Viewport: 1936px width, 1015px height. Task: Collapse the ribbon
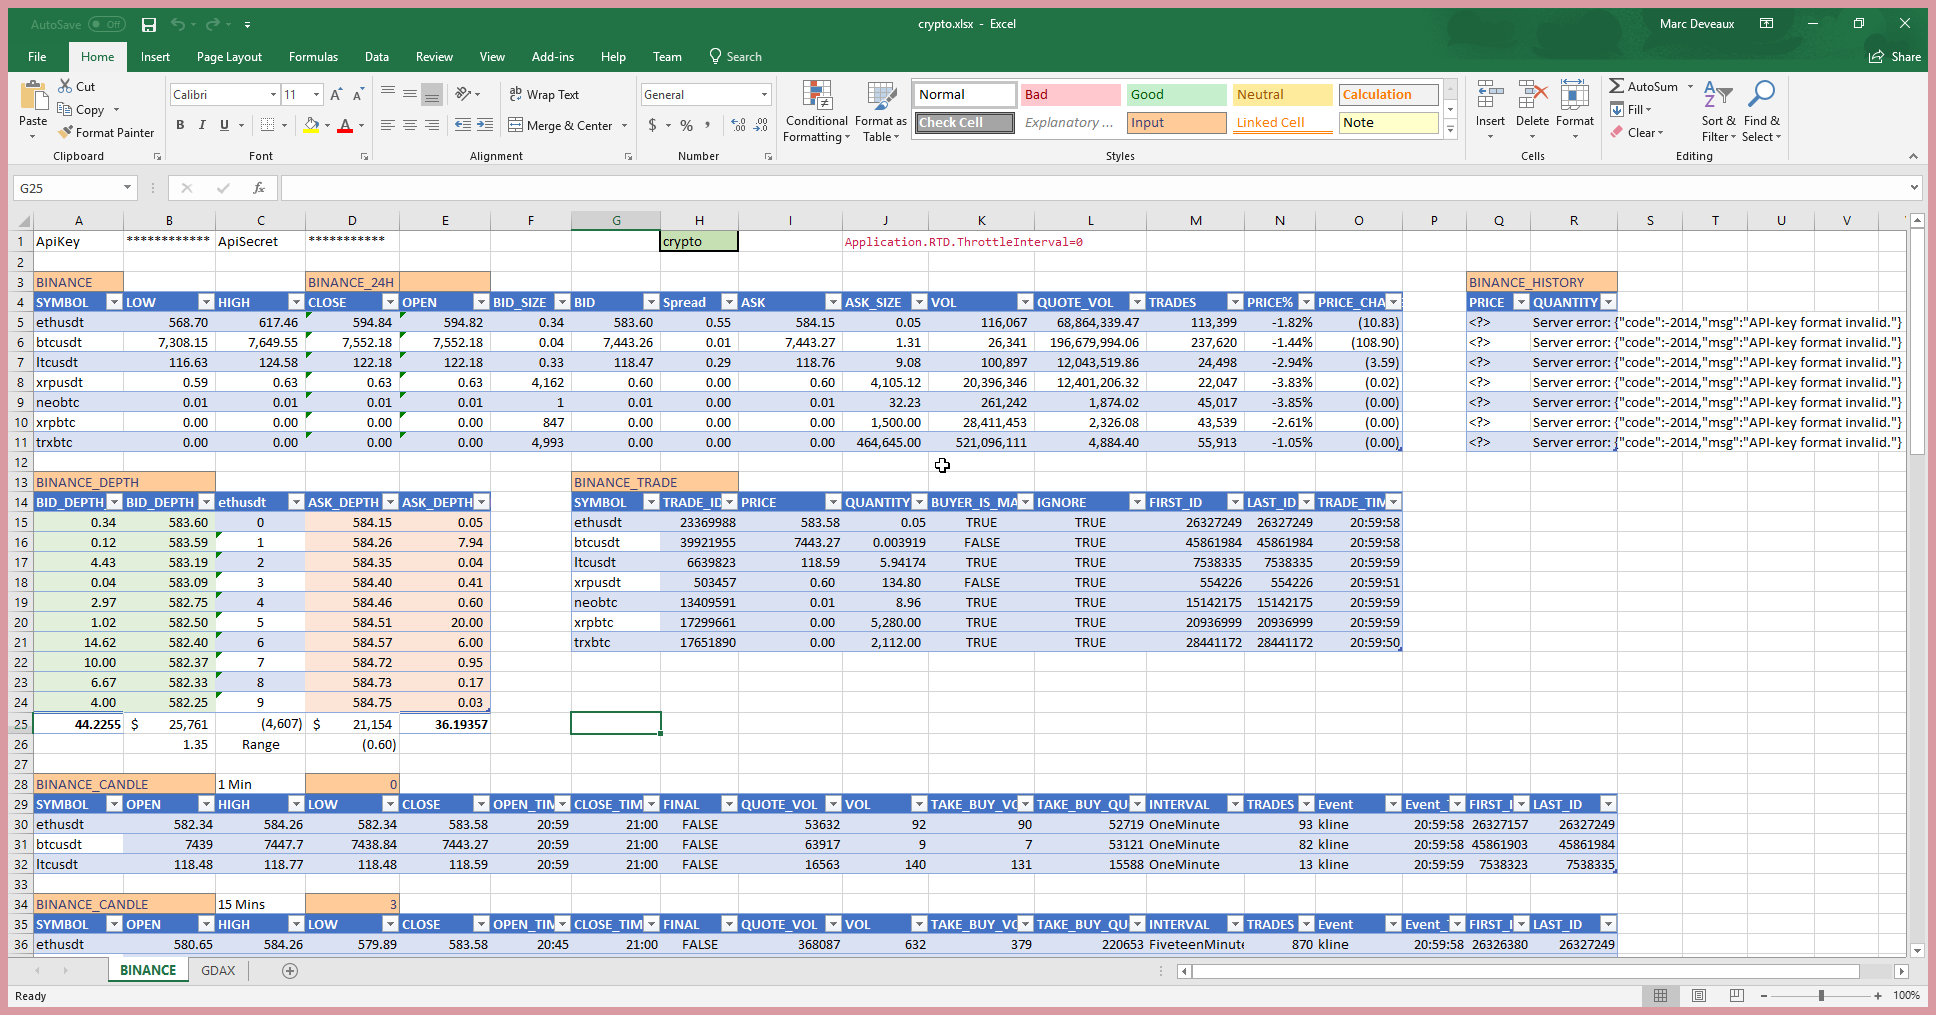[1913, 156]
